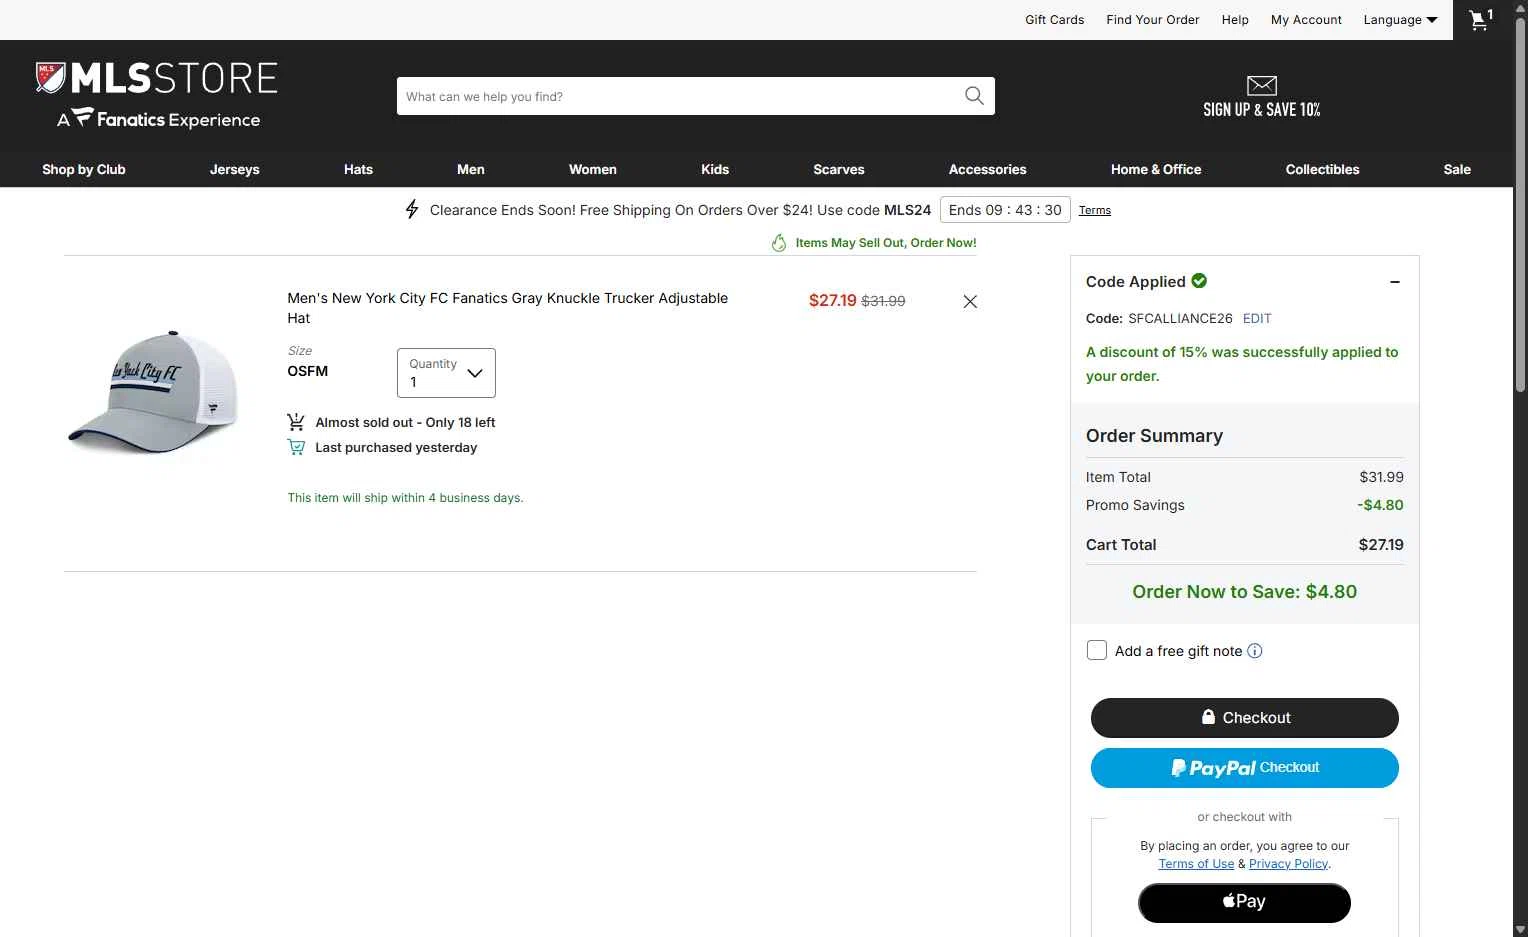Click the Promo Savings -$4.80 value
The width and height of the screenshot is (1528, 937).
pos(1380,505)
